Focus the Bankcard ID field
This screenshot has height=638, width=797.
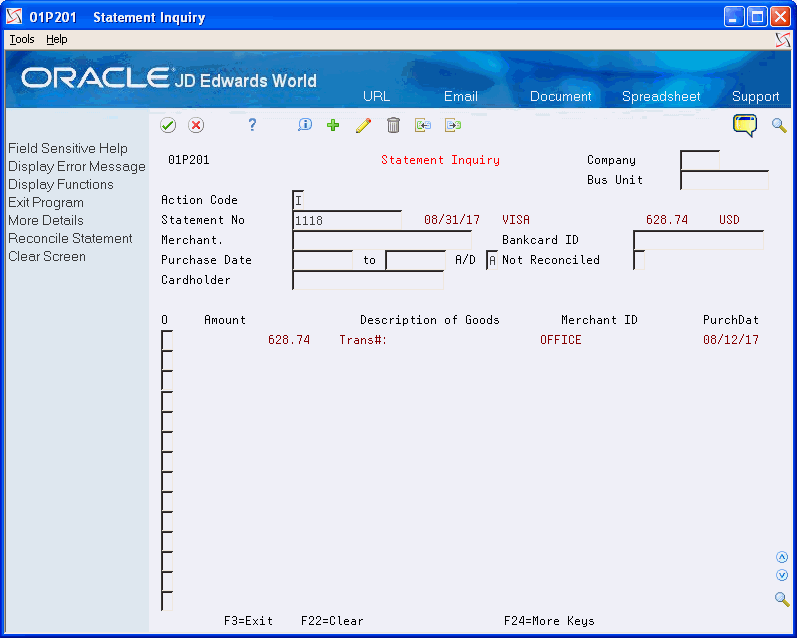(698, 240)
